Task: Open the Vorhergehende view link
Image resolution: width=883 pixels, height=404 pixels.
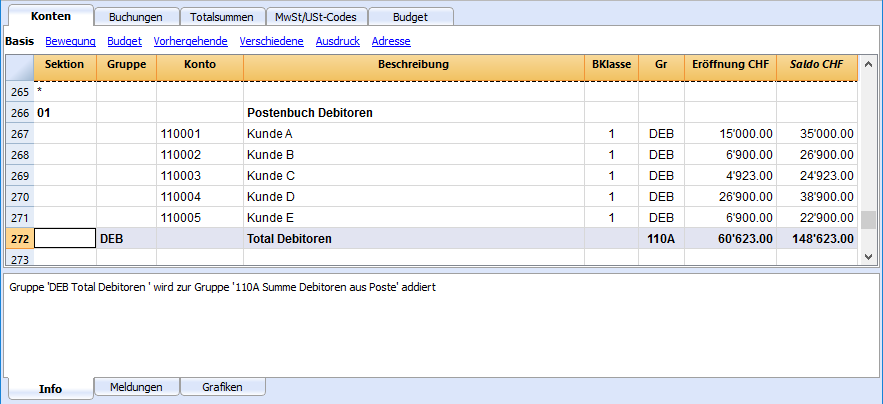Action: (190, 41)
